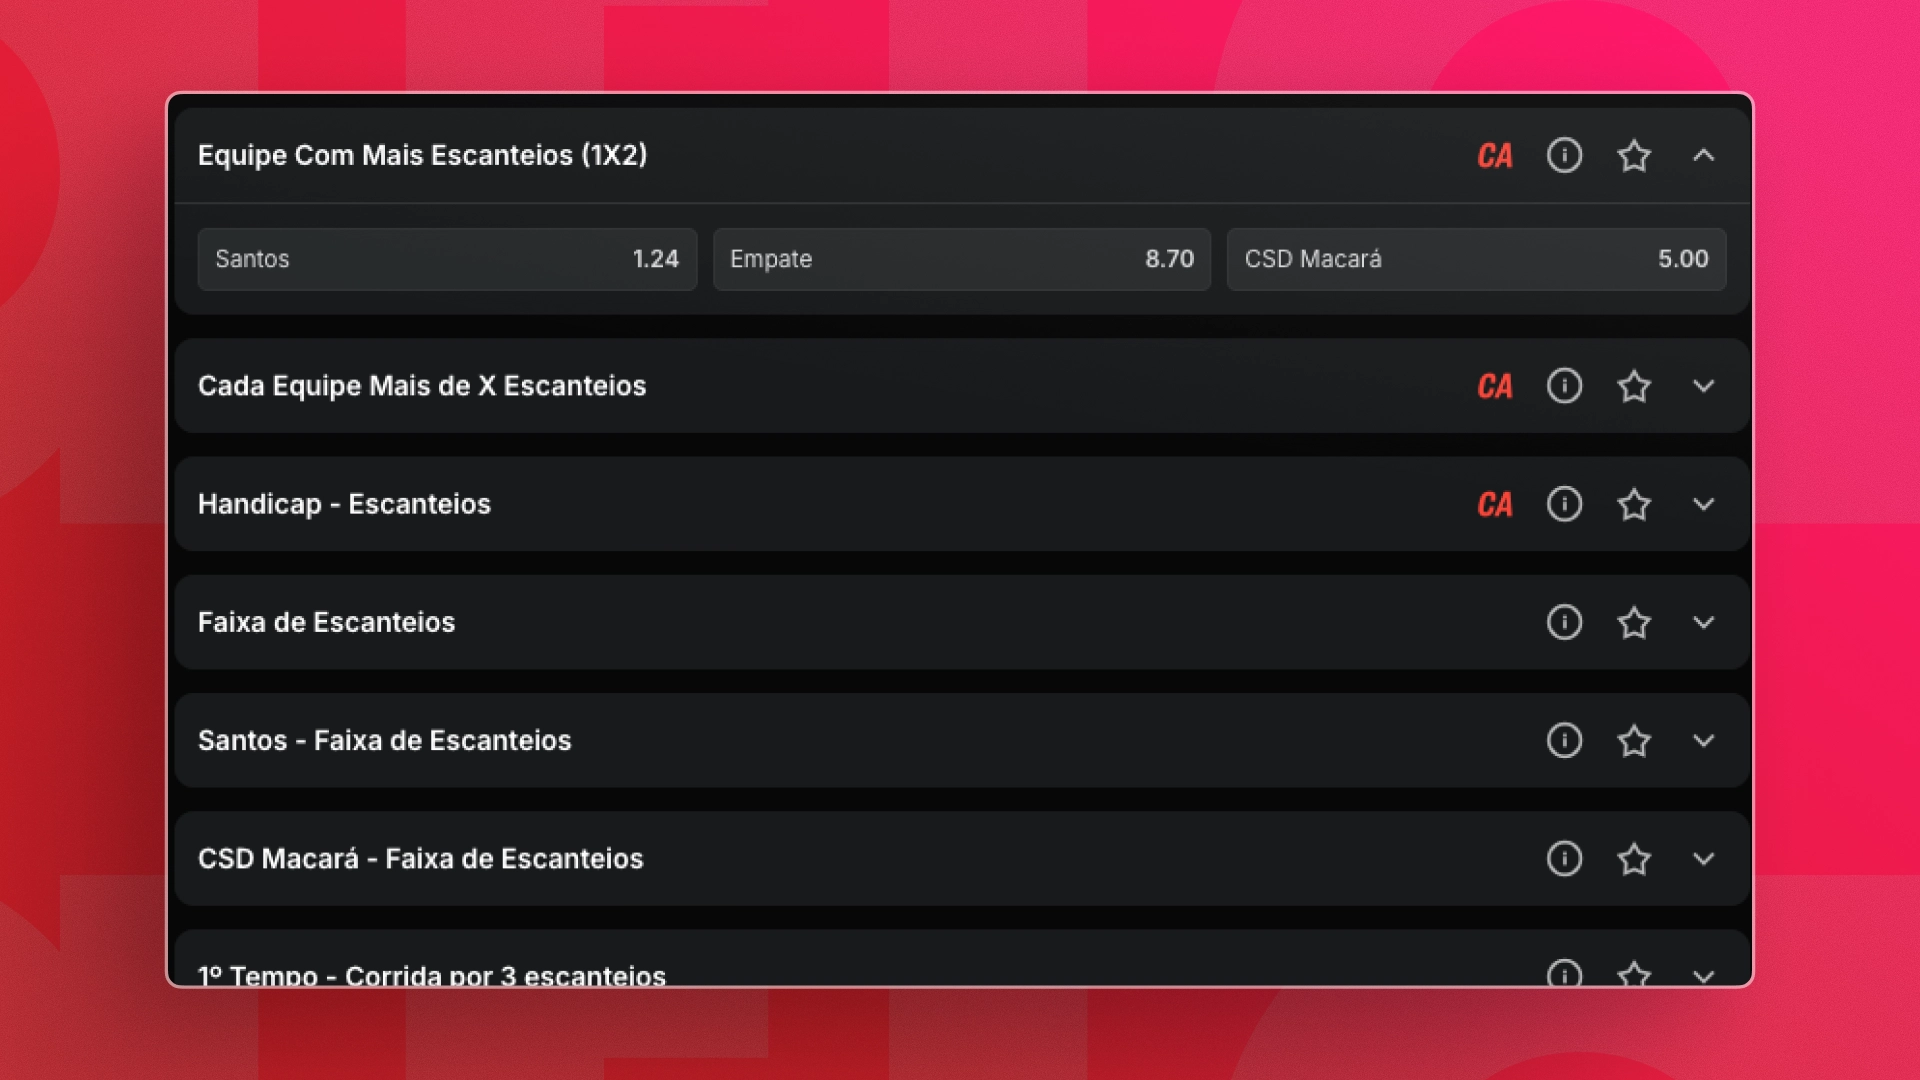Star the Cada Equipe Mais de X Escanteios market
1920x1080 pixels.
pyautogui.click(x=1634, y=385)
